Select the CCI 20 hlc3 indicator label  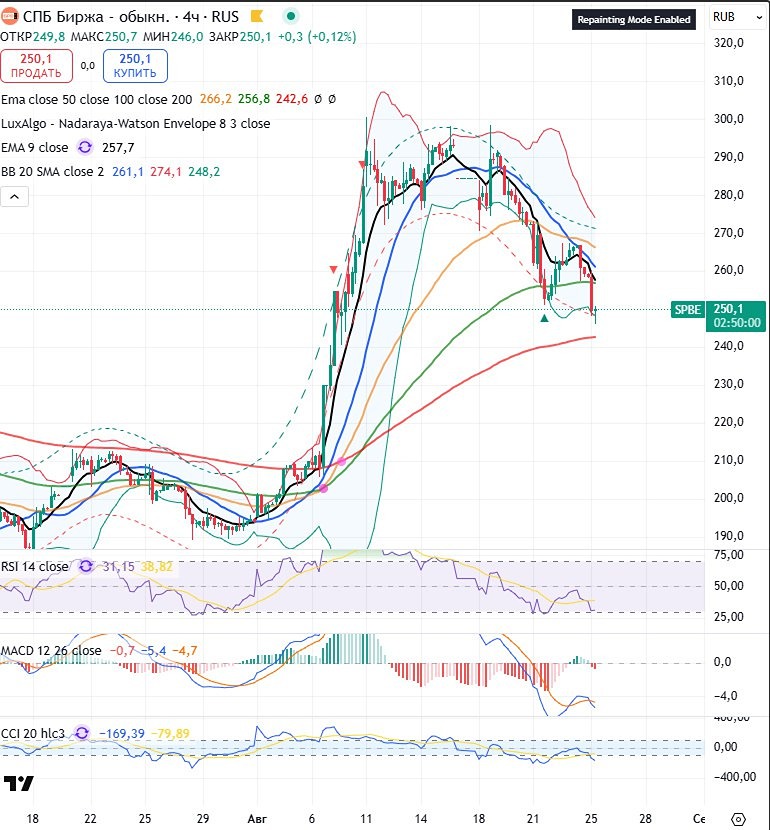point(33,733)
